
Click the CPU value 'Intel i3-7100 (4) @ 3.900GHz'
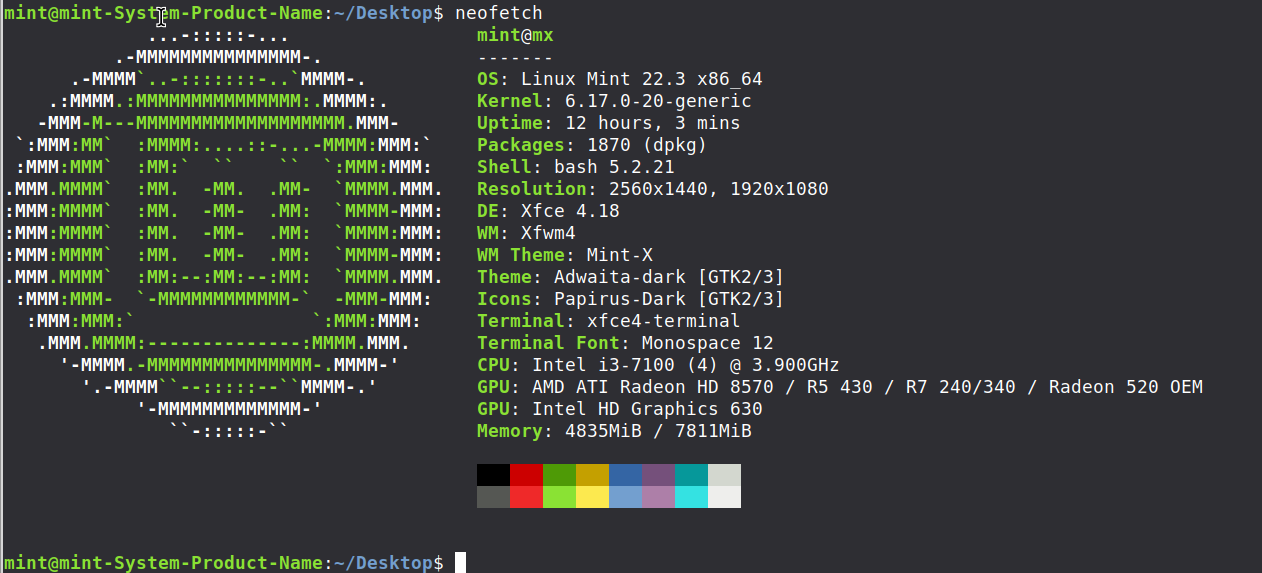click(x=686, y=365)
